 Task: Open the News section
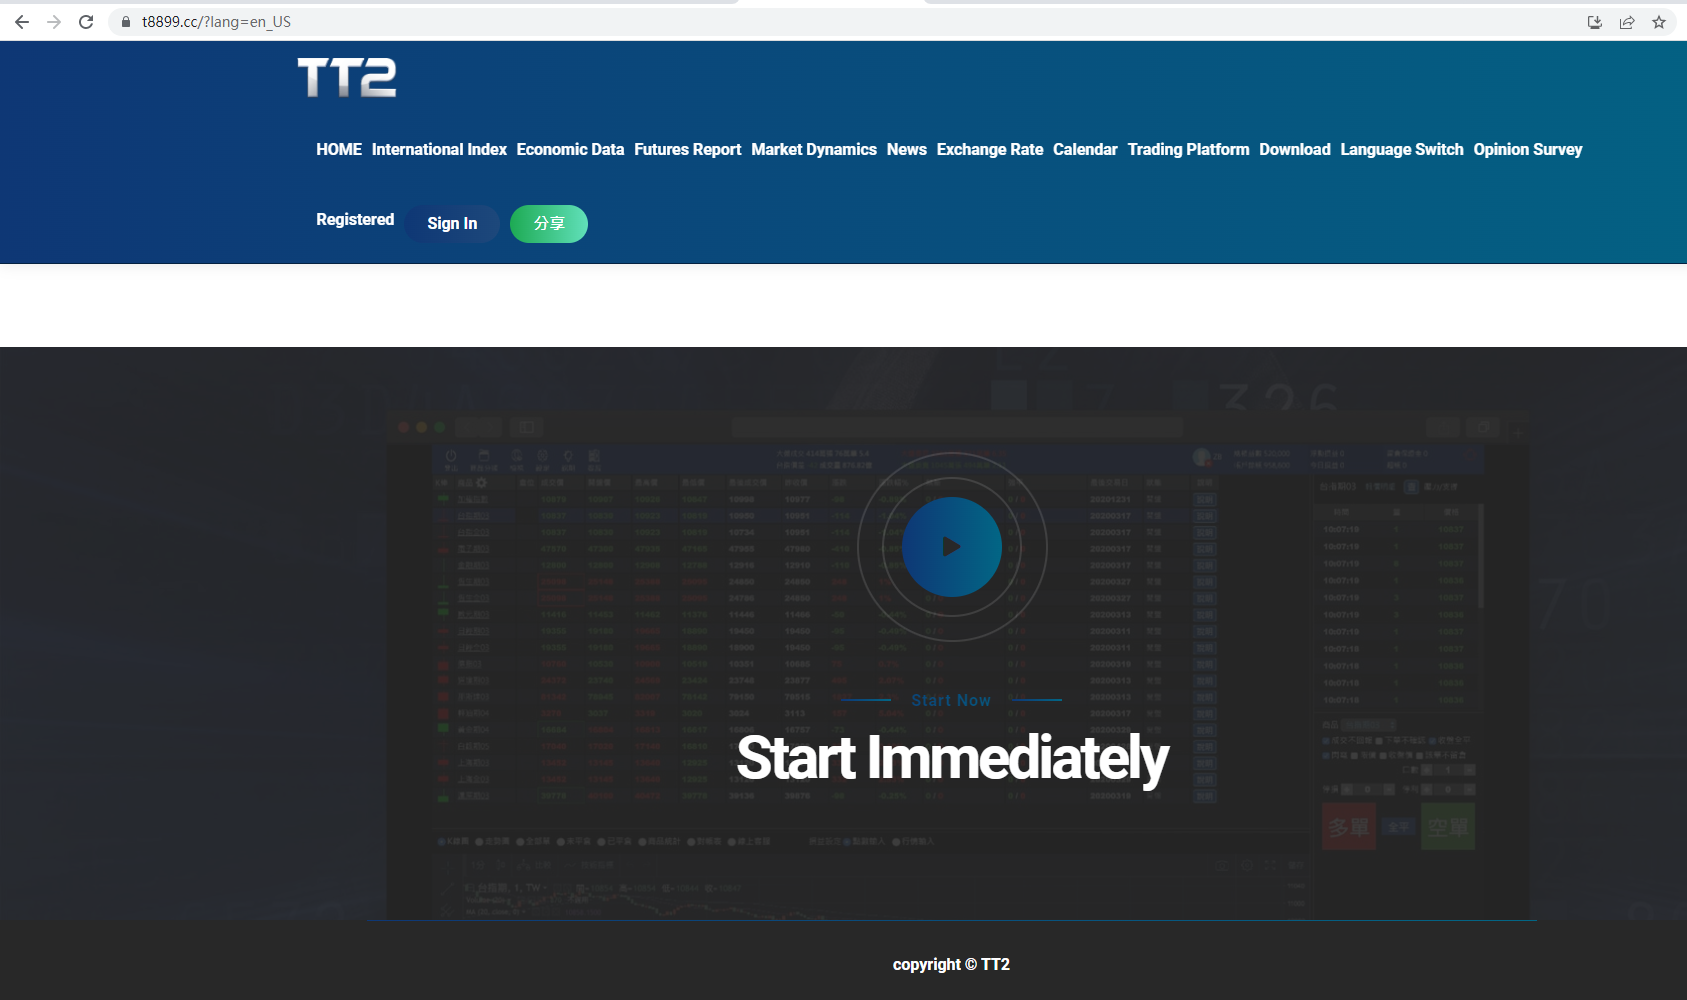[x=907, y=149]
